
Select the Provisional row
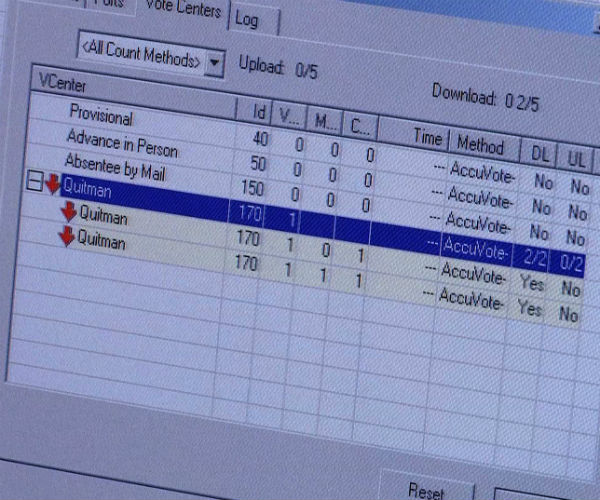point(100,116)
